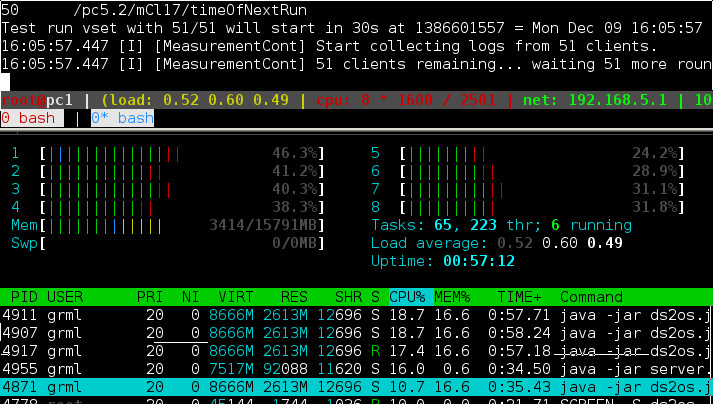Click CPU 7 usage meter bar

(542, 189)
